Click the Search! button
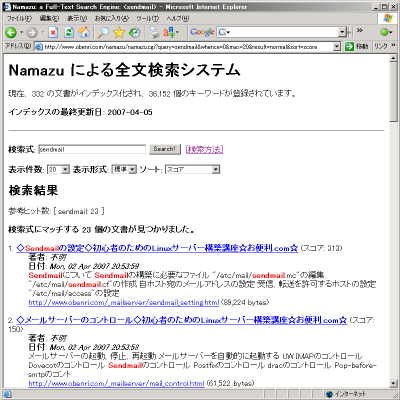400x400 pixels. click(x=165, y=149)
